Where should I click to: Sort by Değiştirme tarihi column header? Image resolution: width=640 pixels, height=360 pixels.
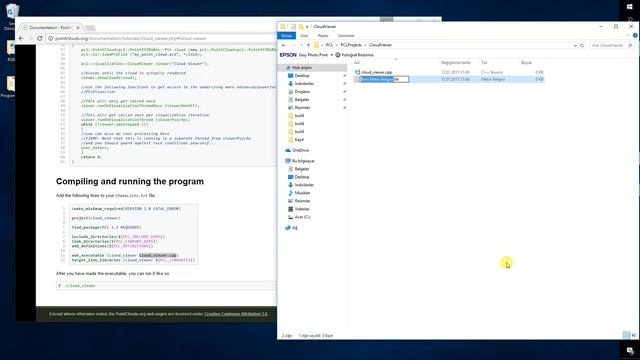tap(456, 62)
